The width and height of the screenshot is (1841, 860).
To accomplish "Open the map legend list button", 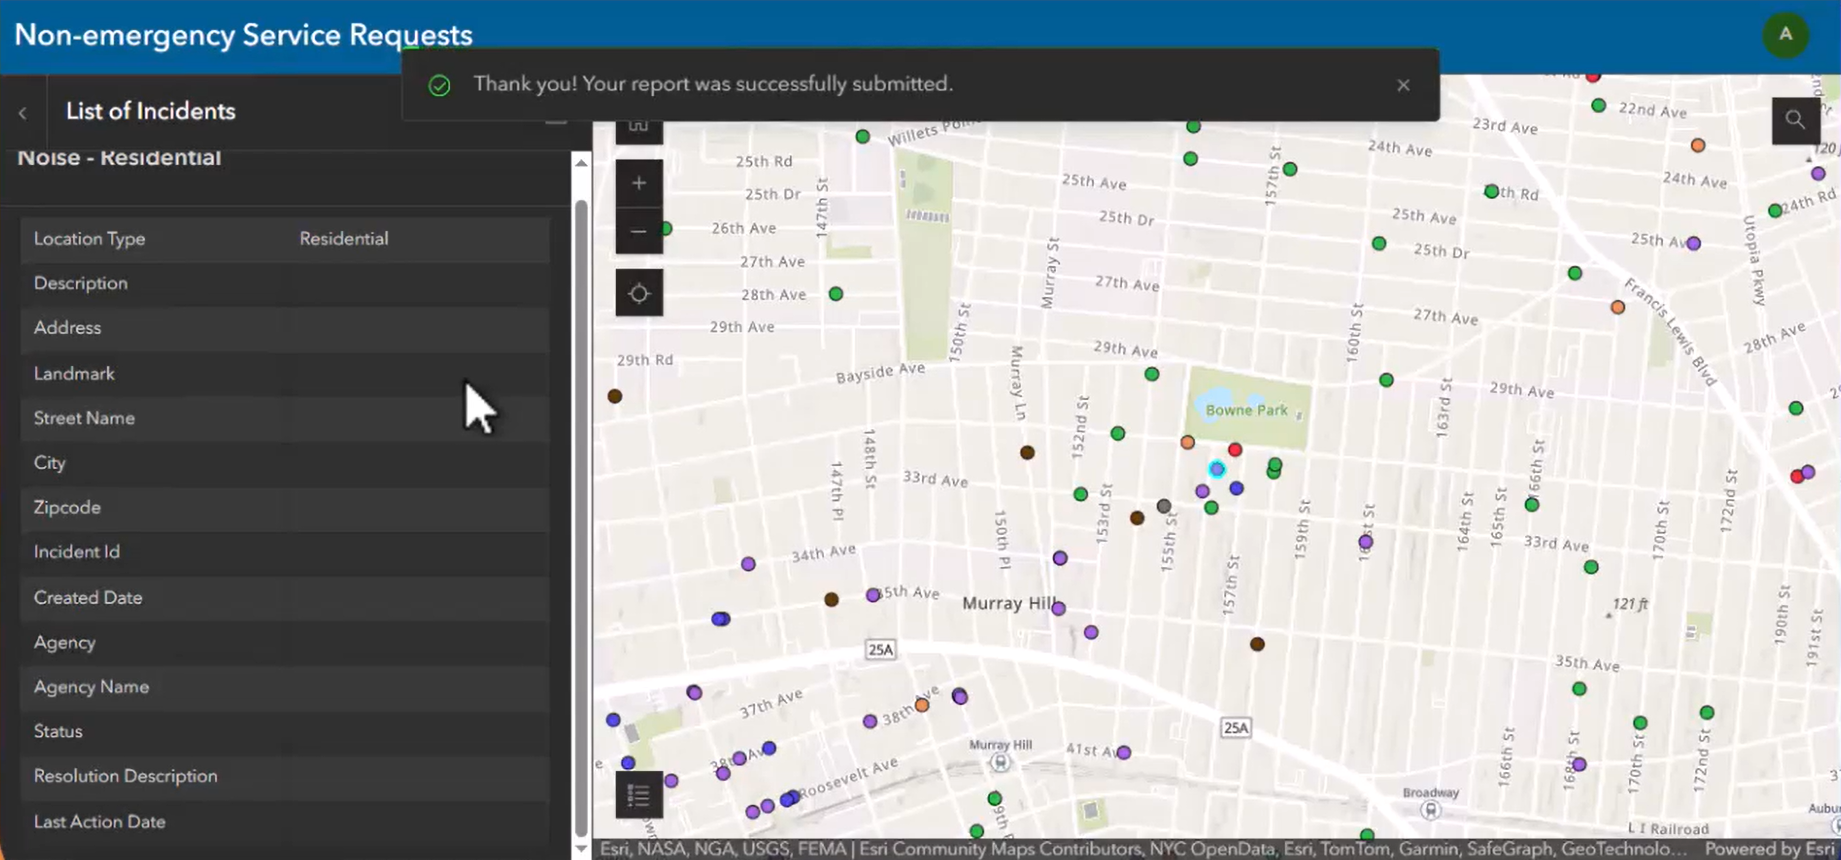I will click(639, 795).
